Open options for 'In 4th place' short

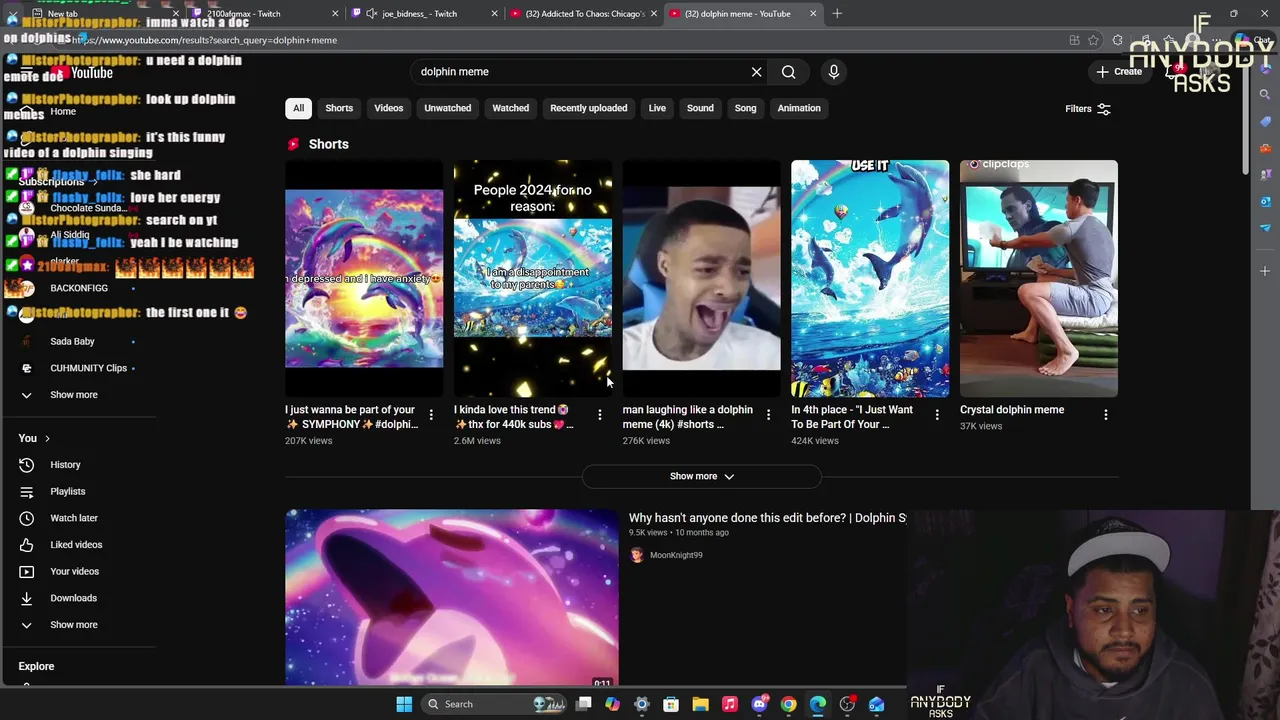pos(937,414)
